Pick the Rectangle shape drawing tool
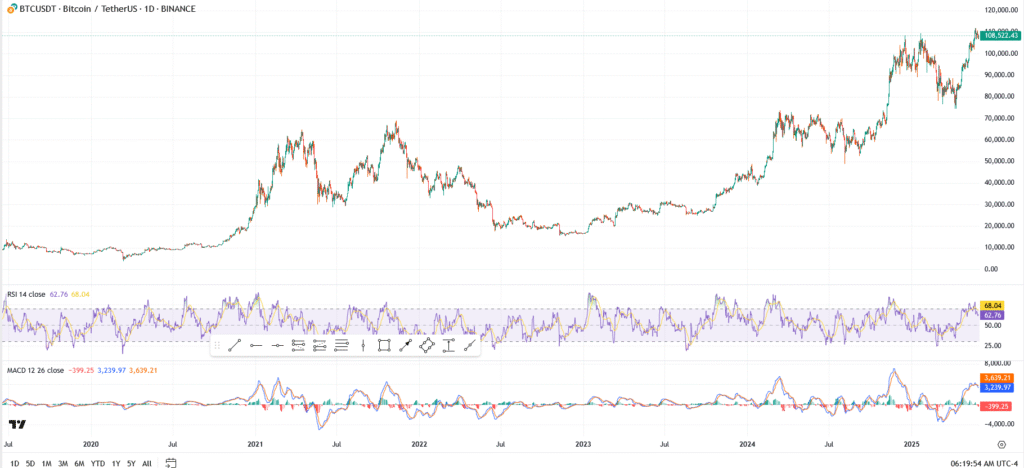The image size is (1024, 468). pyautogui.click(x=384, y=346)
